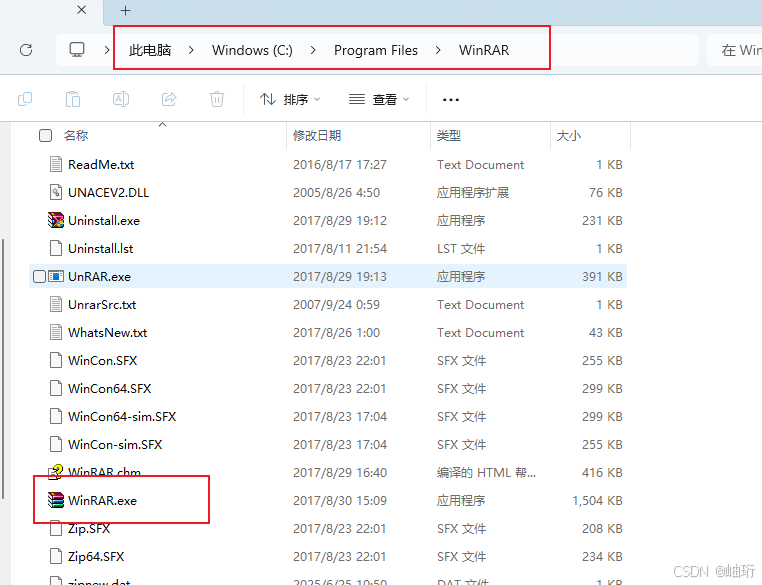762x585 pixels.
Task: Open a new tab with plus button
Action: (125, 11)
